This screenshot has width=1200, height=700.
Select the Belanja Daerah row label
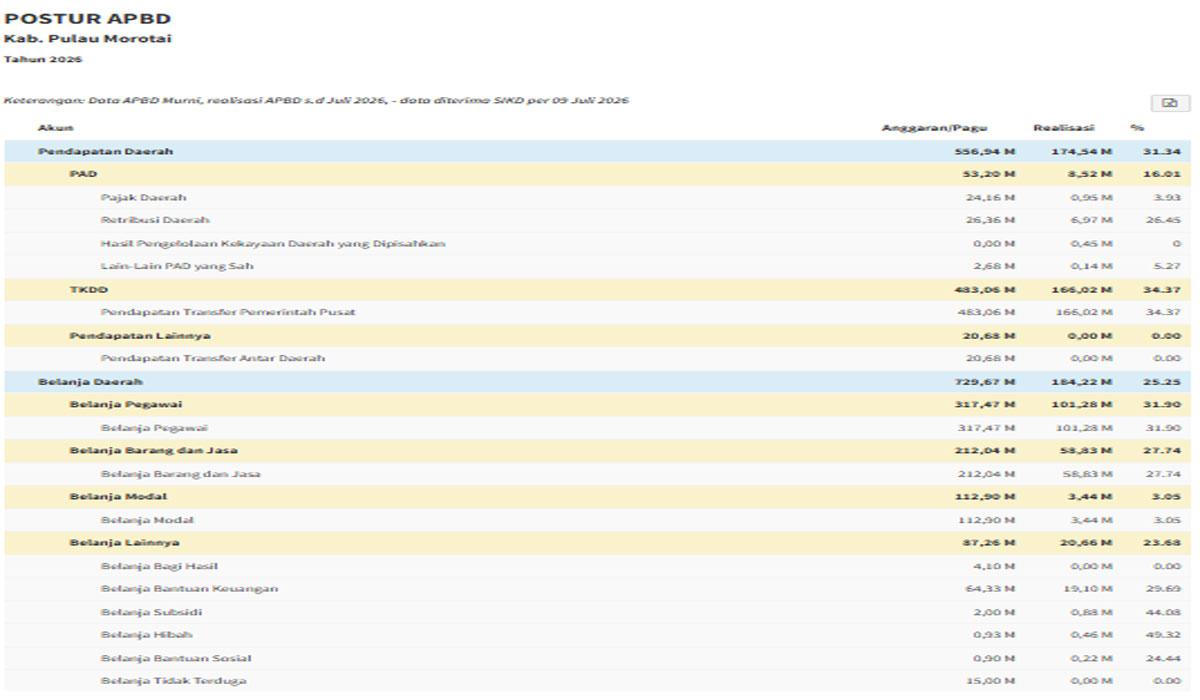coord(90,381)
